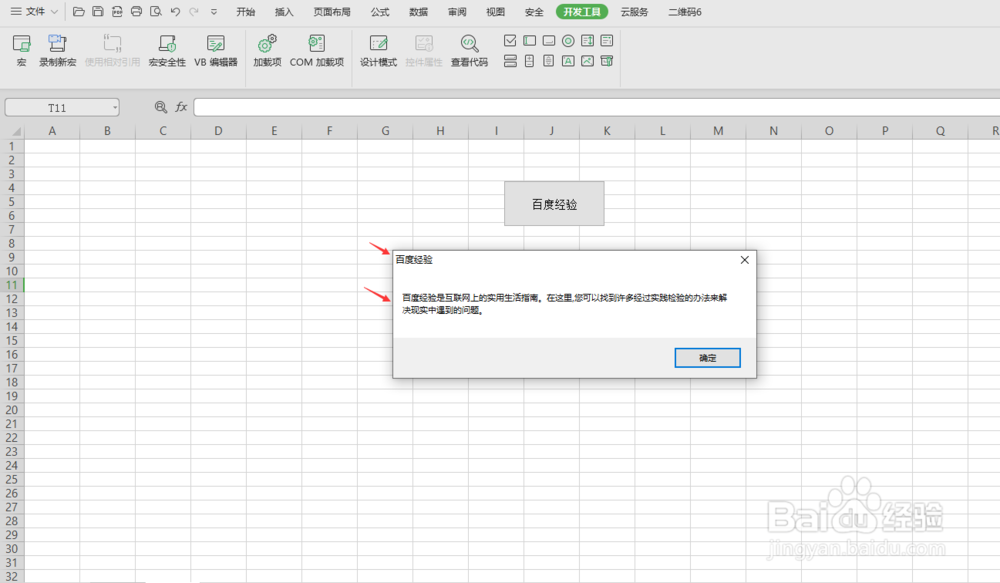
Task: Open the 公式 tab
Action: (380, 11)
